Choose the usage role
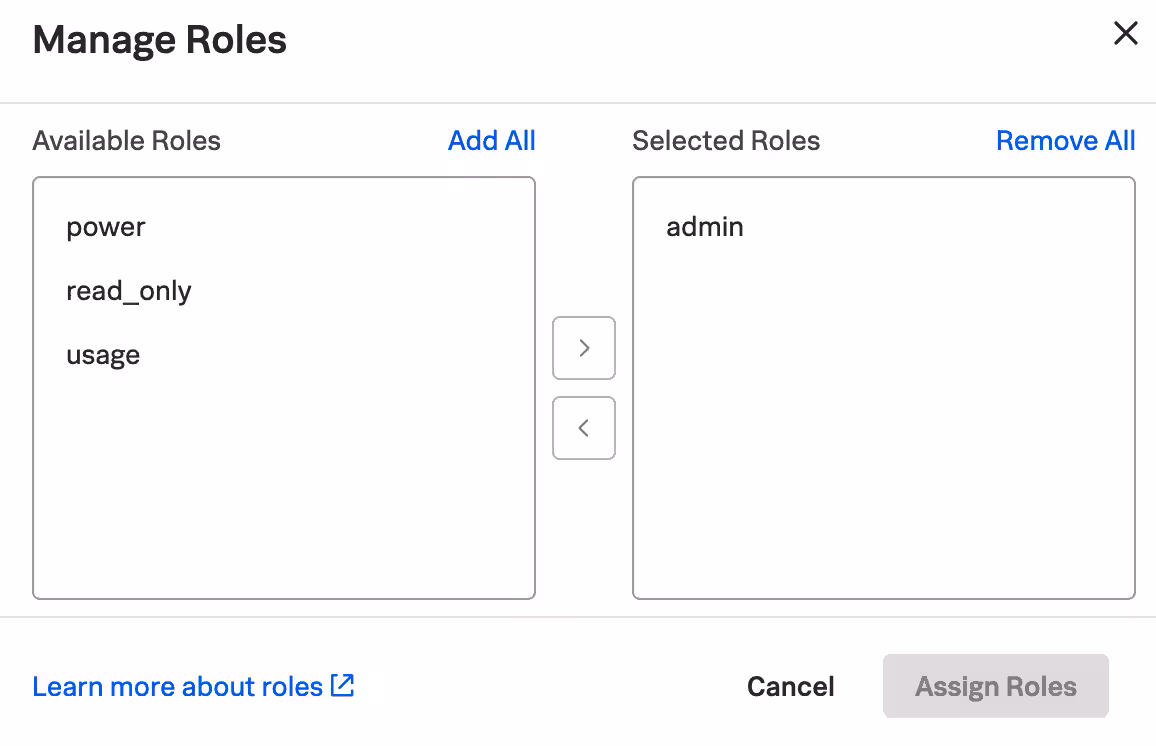Viewport: 1156px width, 746px height. click(x=103, y=355)
